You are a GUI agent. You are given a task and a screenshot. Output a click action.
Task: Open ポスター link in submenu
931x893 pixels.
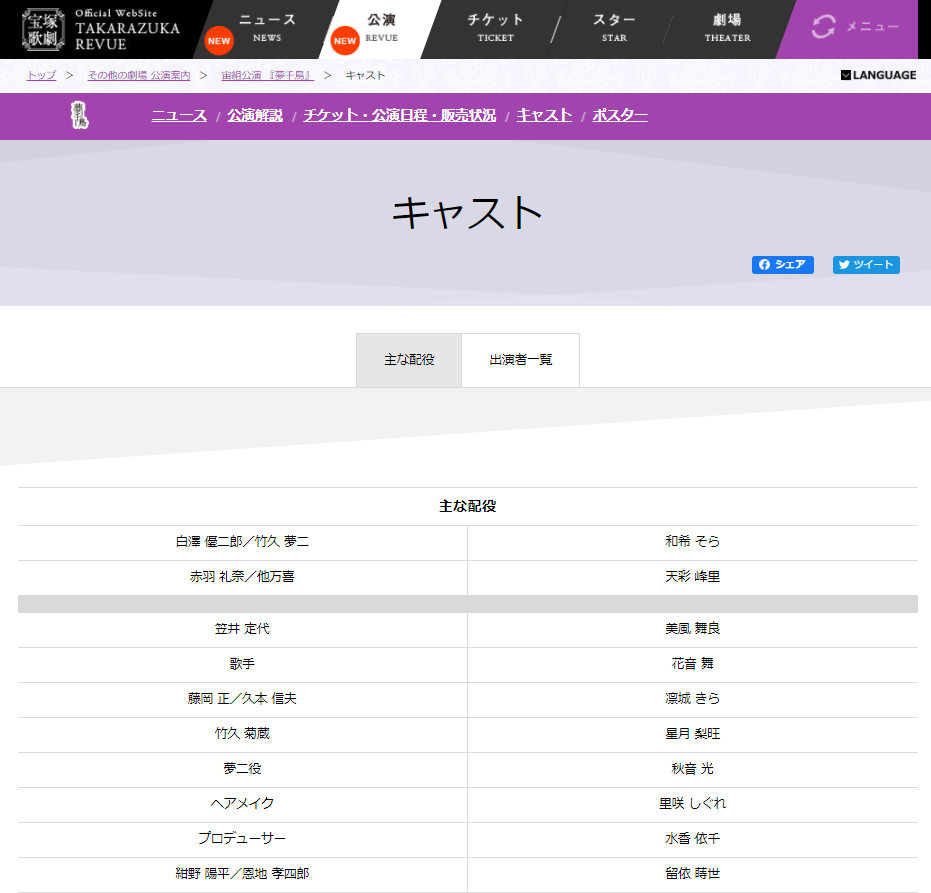point(620,116)
